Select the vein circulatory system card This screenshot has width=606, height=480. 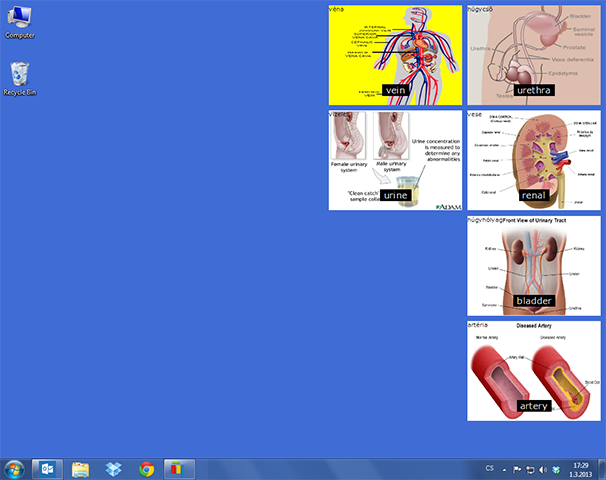[x=395, y=55]
